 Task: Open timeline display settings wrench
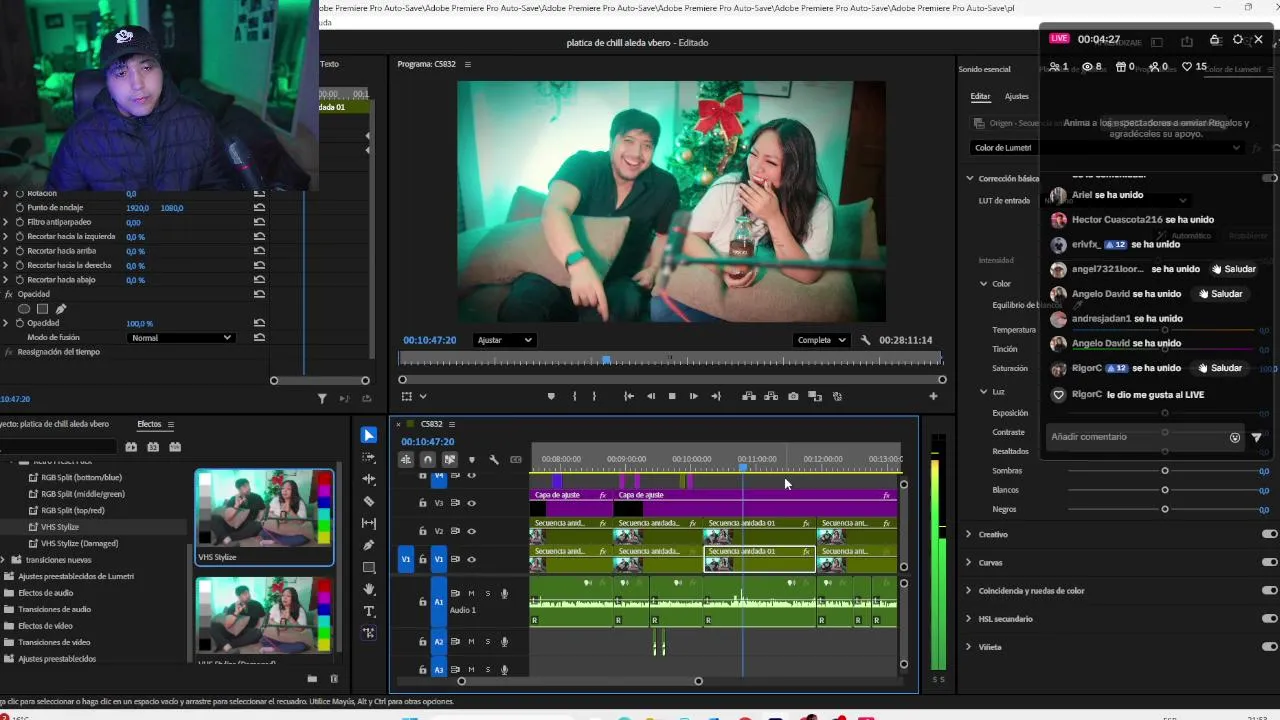(x=494, y=460)
